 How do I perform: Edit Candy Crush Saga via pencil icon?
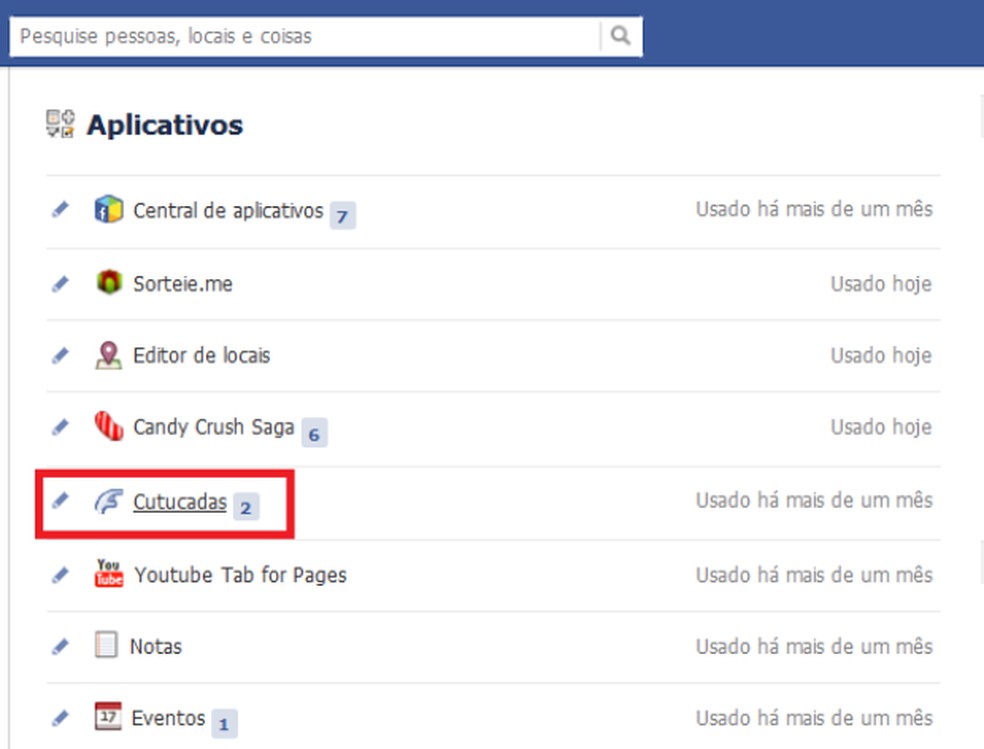60,426
